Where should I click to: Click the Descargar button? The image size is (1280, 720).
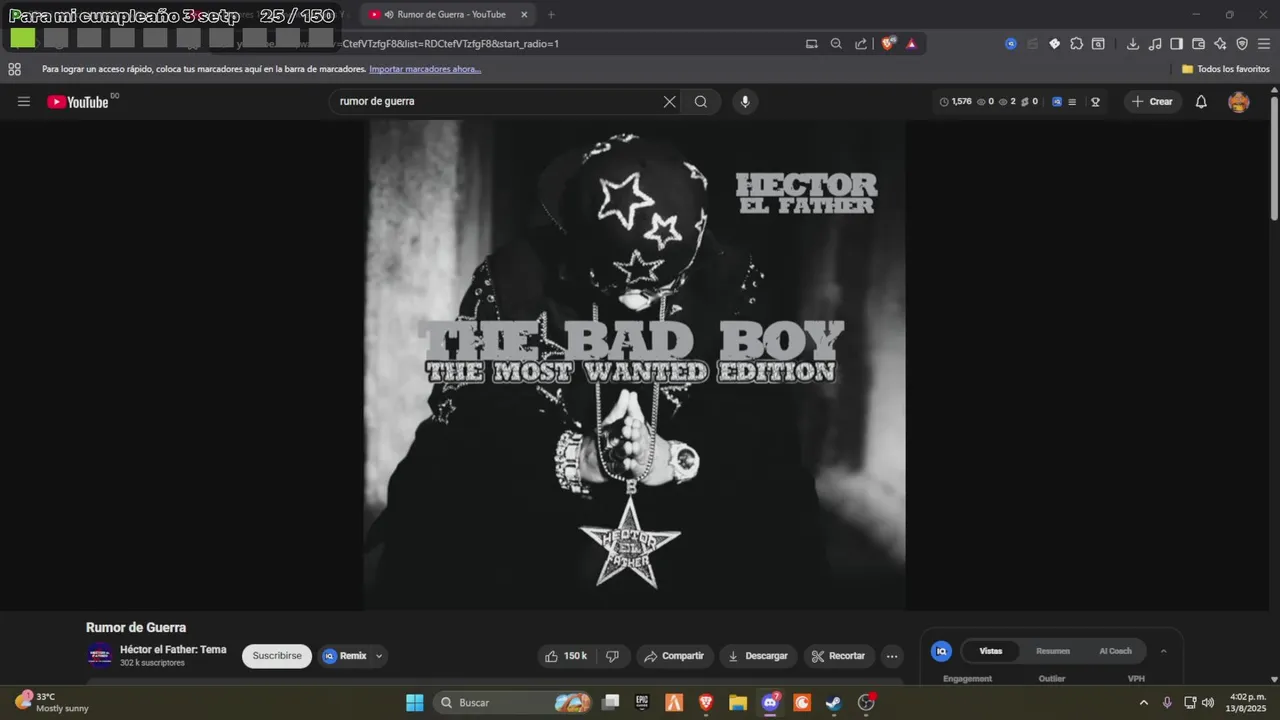(759, 656)
